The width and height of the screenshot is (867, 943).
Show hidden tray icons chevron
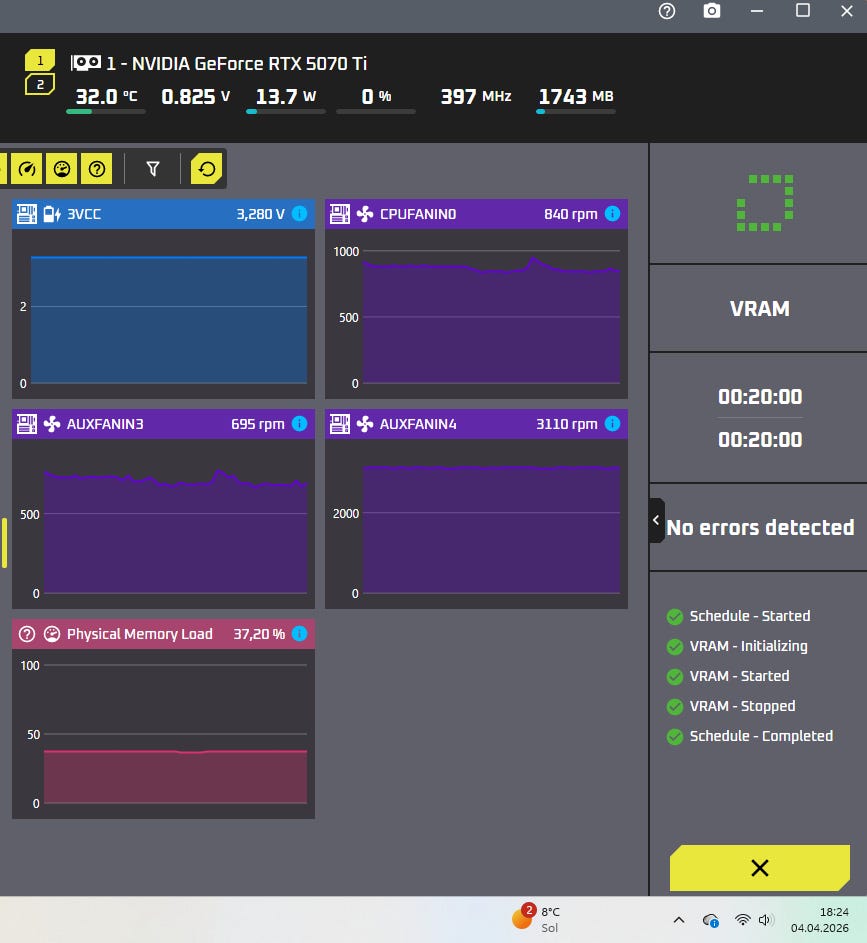pyautogui.click(x=679, y=920)
